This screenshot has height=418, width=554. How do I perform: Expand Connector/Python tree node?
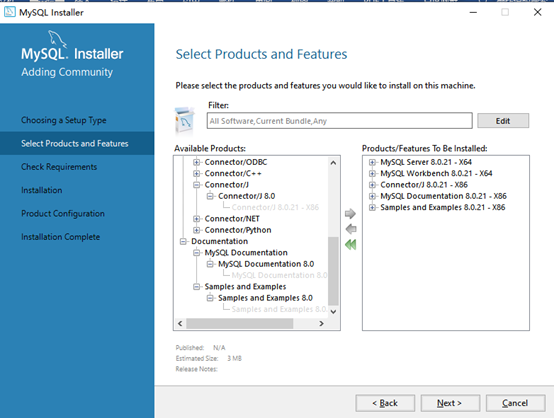[196, 230]
